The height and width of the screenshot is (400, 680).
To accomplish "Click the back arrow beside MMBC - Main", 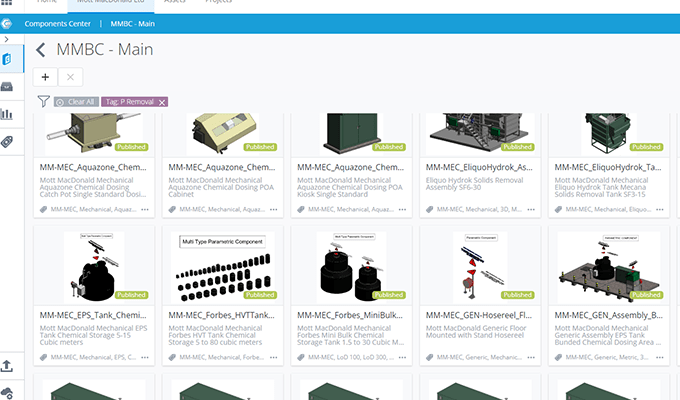I will (x=41, y=50).
